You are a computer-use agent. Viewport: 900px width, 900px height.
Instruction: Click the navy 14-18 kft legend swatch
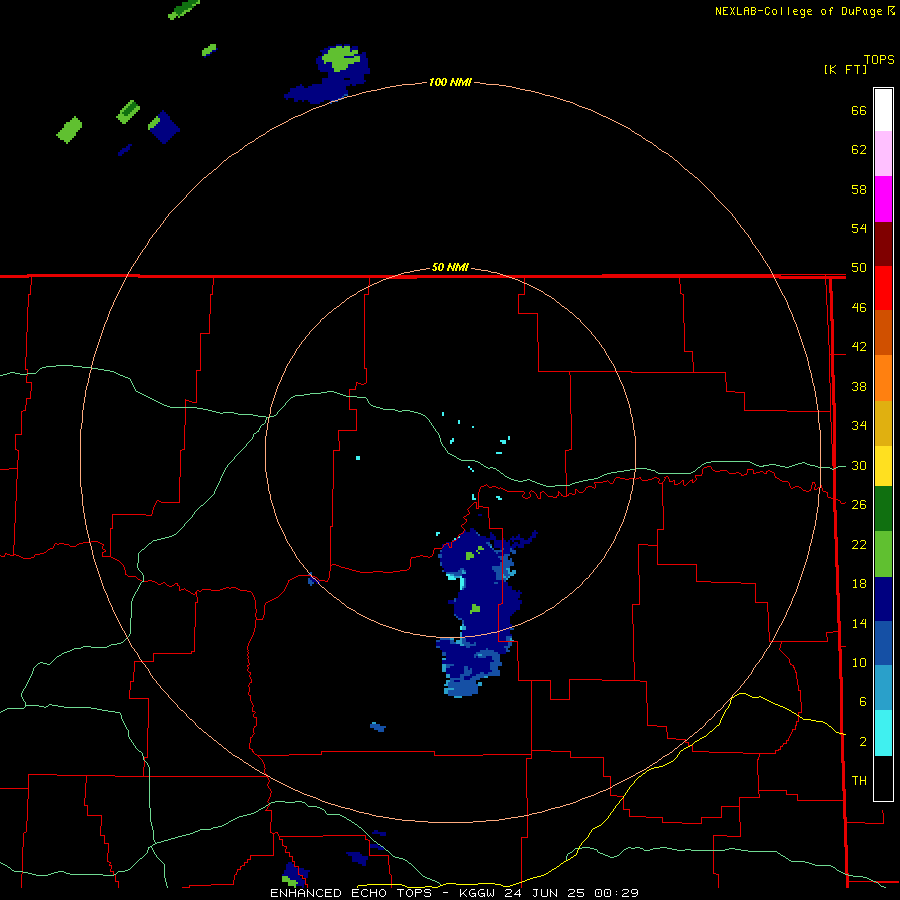pyautogui.click(x=883, y=599)
